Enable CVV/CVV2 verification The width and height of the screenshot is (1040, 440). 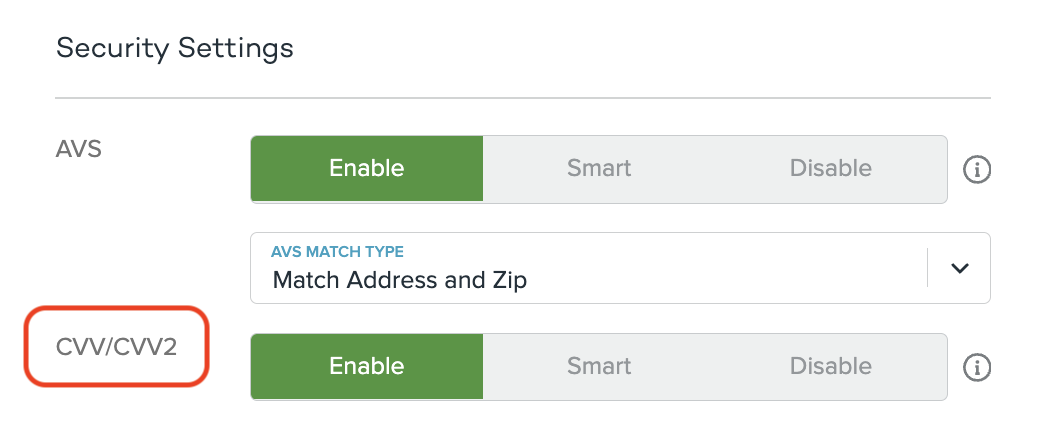pyautogui.click(x=367, y=367)
